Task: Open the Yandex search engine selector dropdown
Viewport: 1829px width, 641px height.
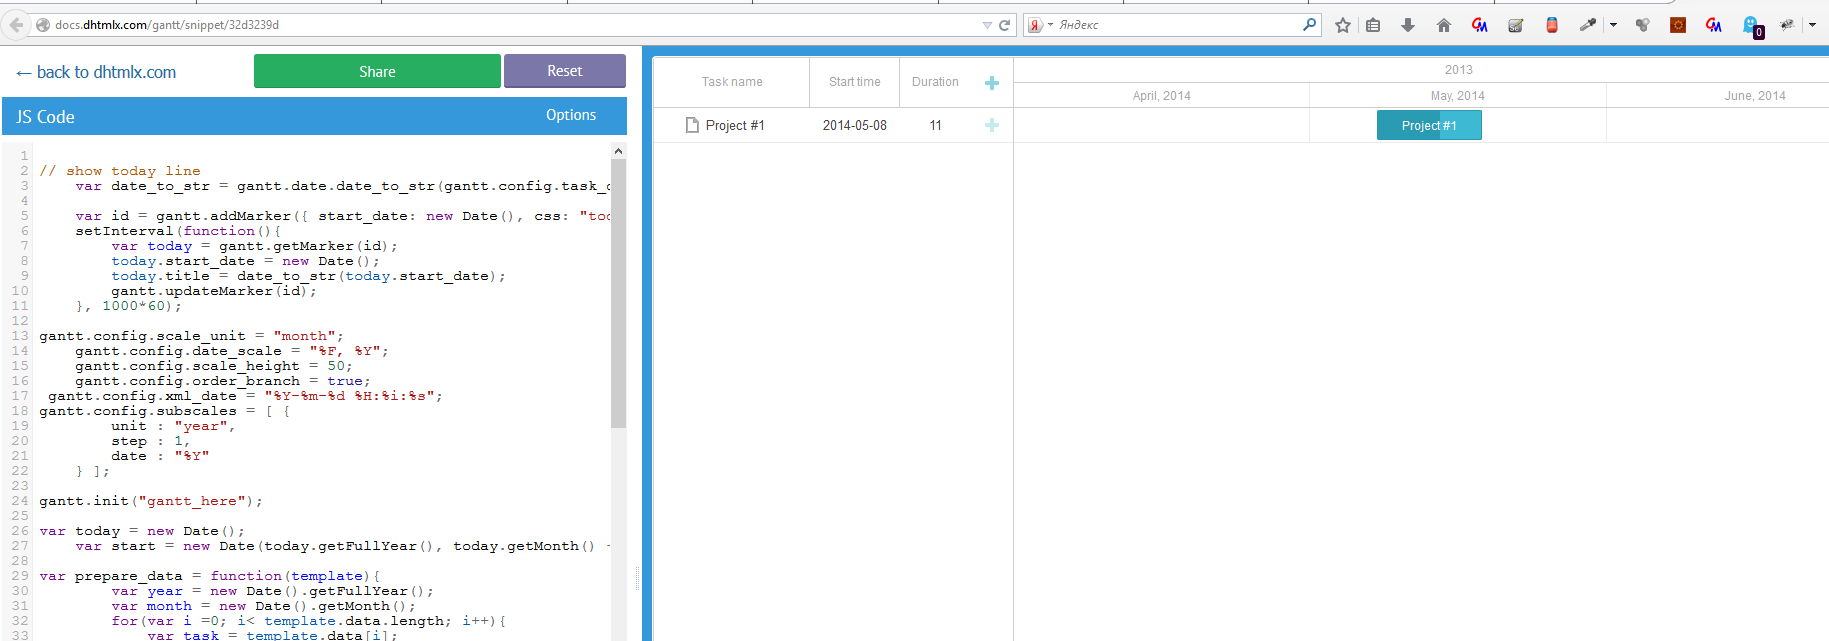Action: [1041, 25]
